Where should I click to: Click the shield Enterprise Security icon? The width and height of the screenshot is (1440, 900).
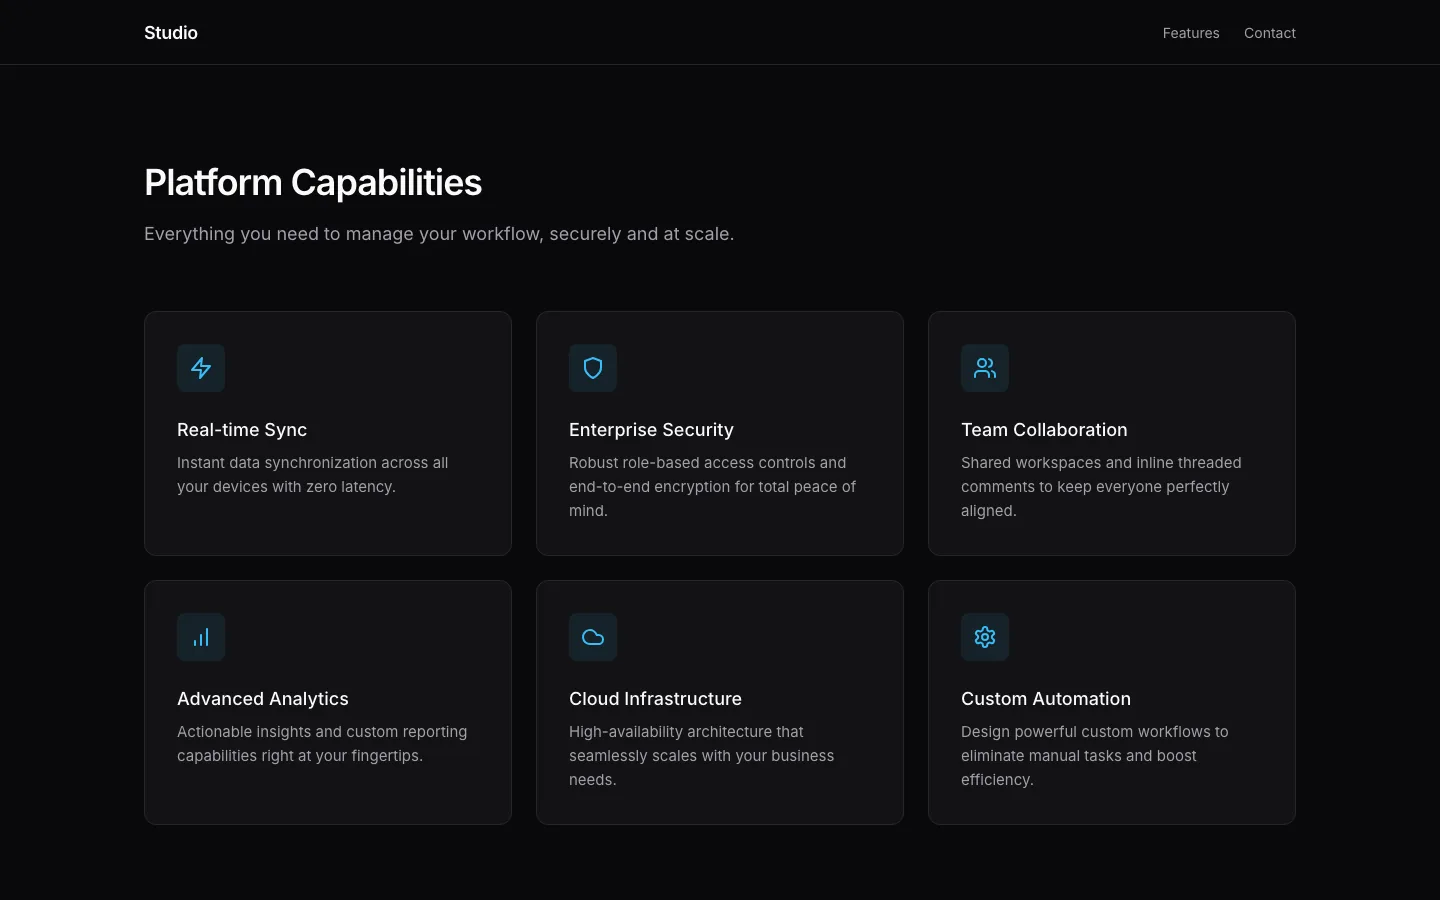click(593, 368)
